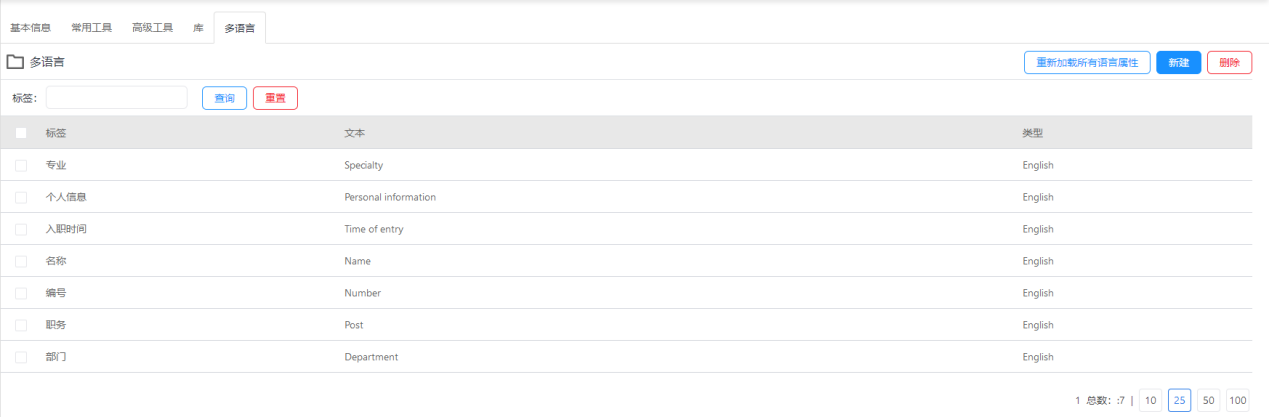The height and width of the screenshot is (417, 1269).
Task: Click the 重新加载所有语言属性 button
Action: (x=1088, y=62)
